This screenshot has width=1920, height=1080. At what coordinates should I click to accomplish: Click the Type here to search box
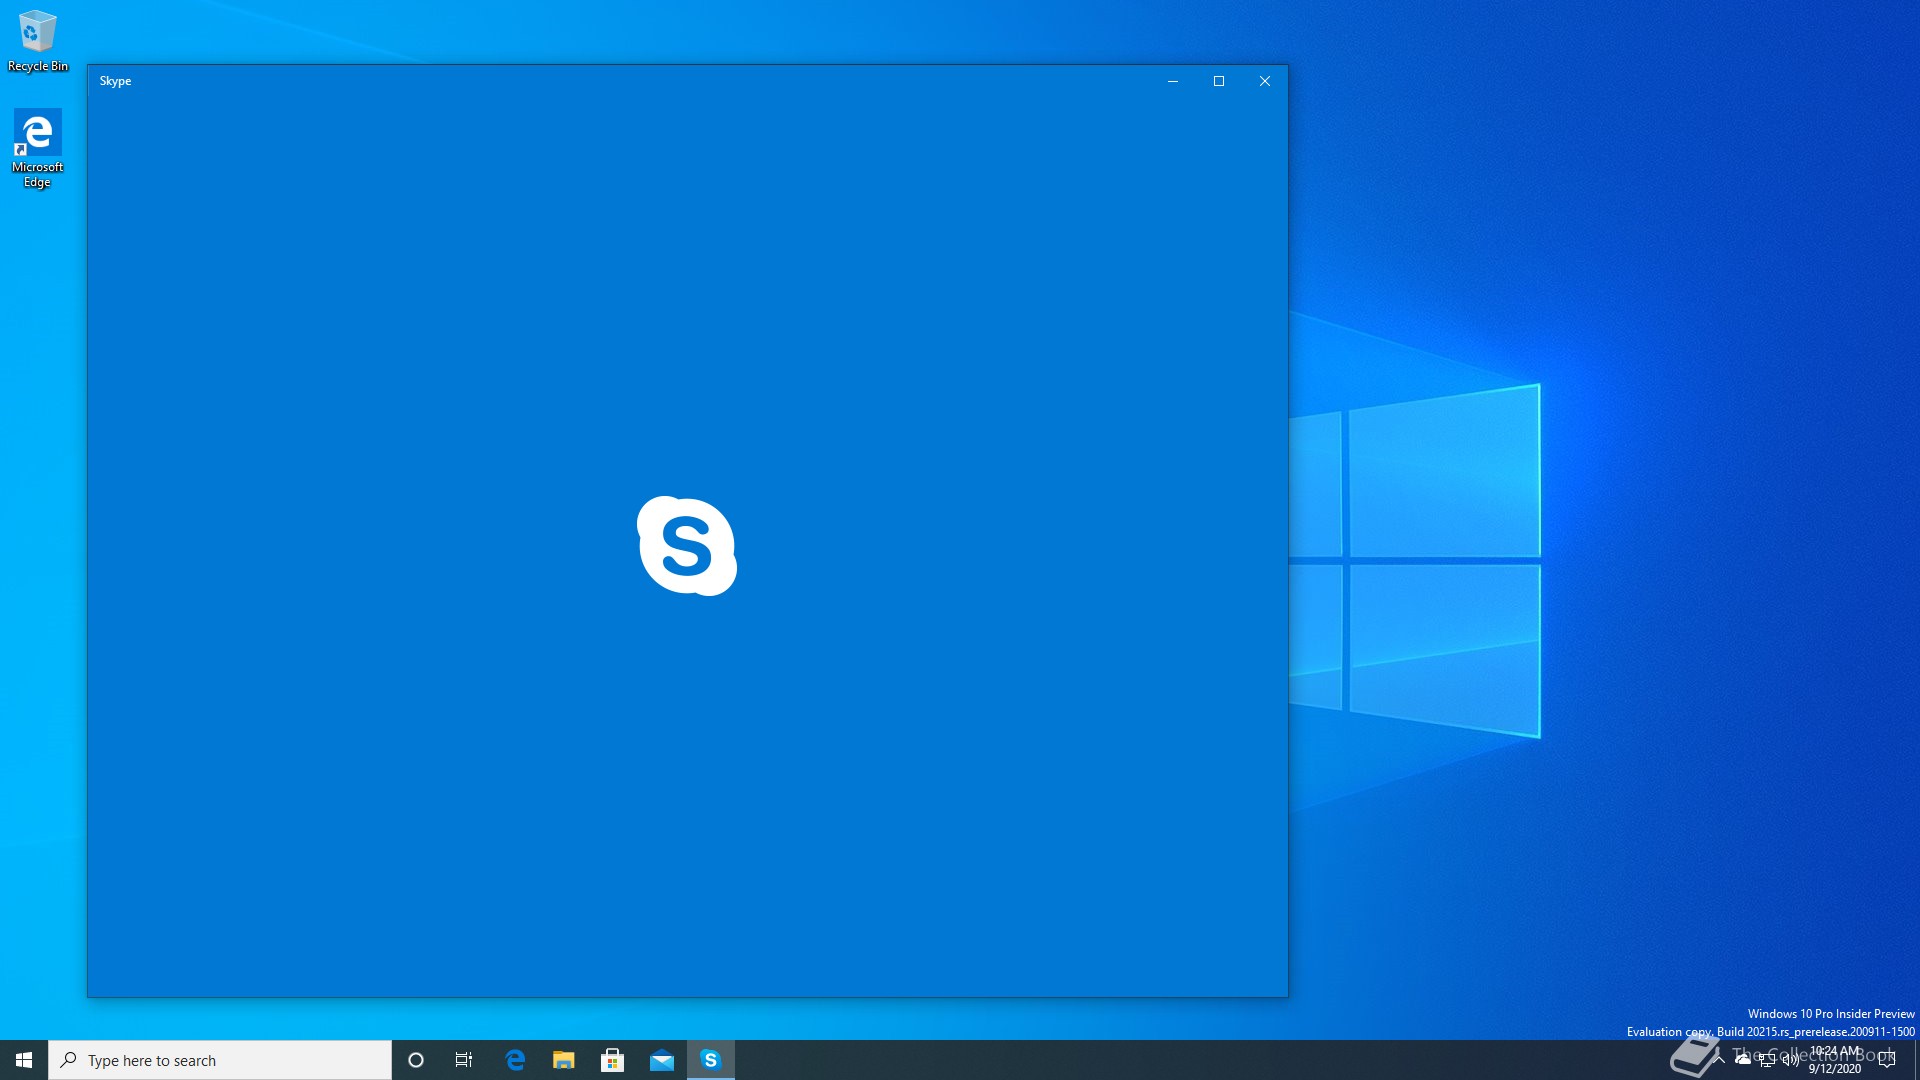pos(220,1060)
